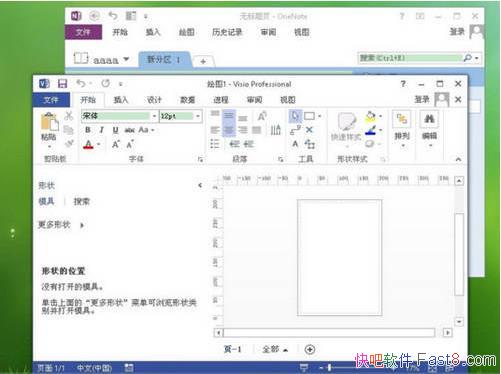Apply the red font color button
The width and height of the screenshot is (501, 374).
tap(88, 144)
